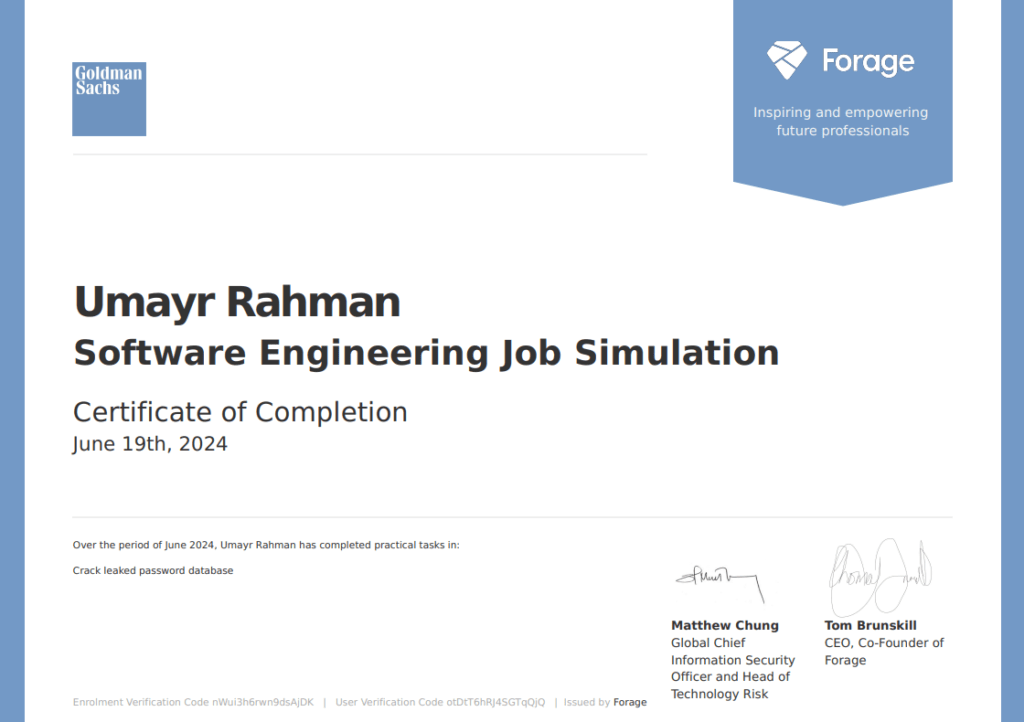Click Matthew Chung's handwritten signature

pyautogui.click(x=718, y=578)
